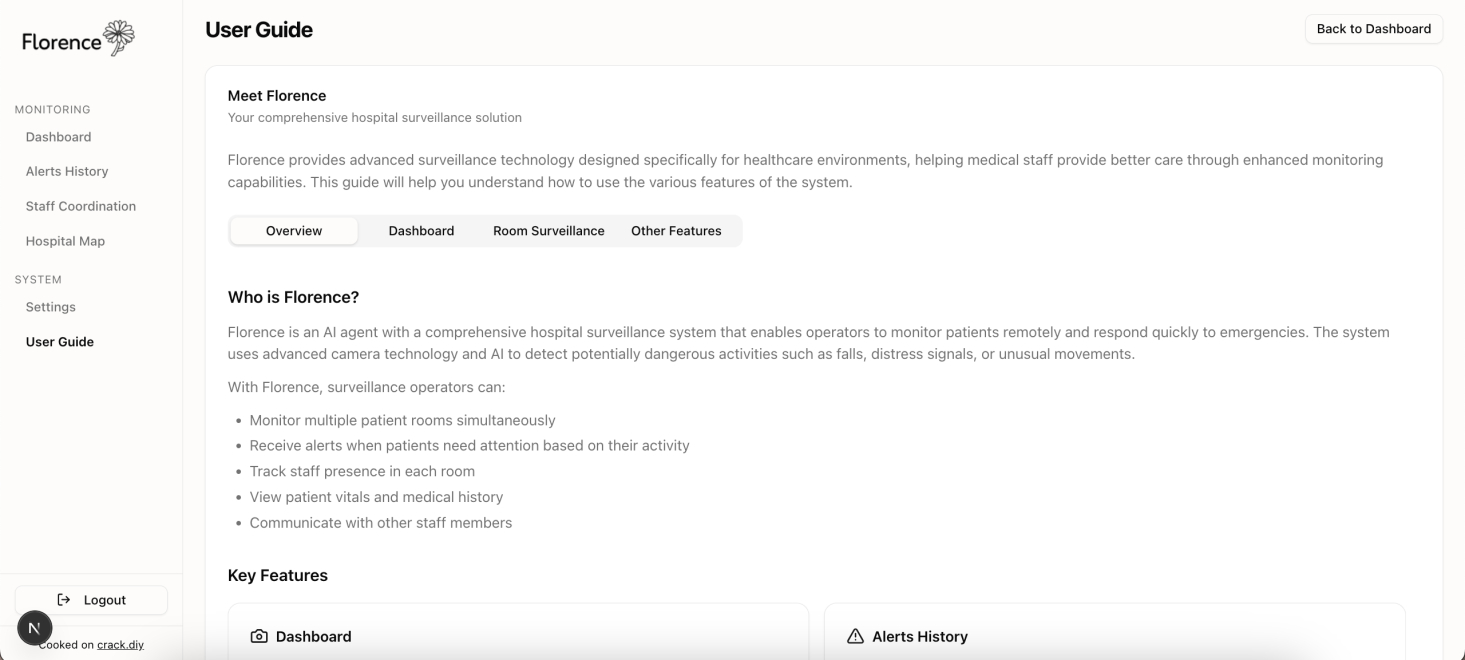Image resolution: width=1465 pixels, height=660 pixels.
Task: Click the Logout arrow icon
Action: click(x=64, y=600)
